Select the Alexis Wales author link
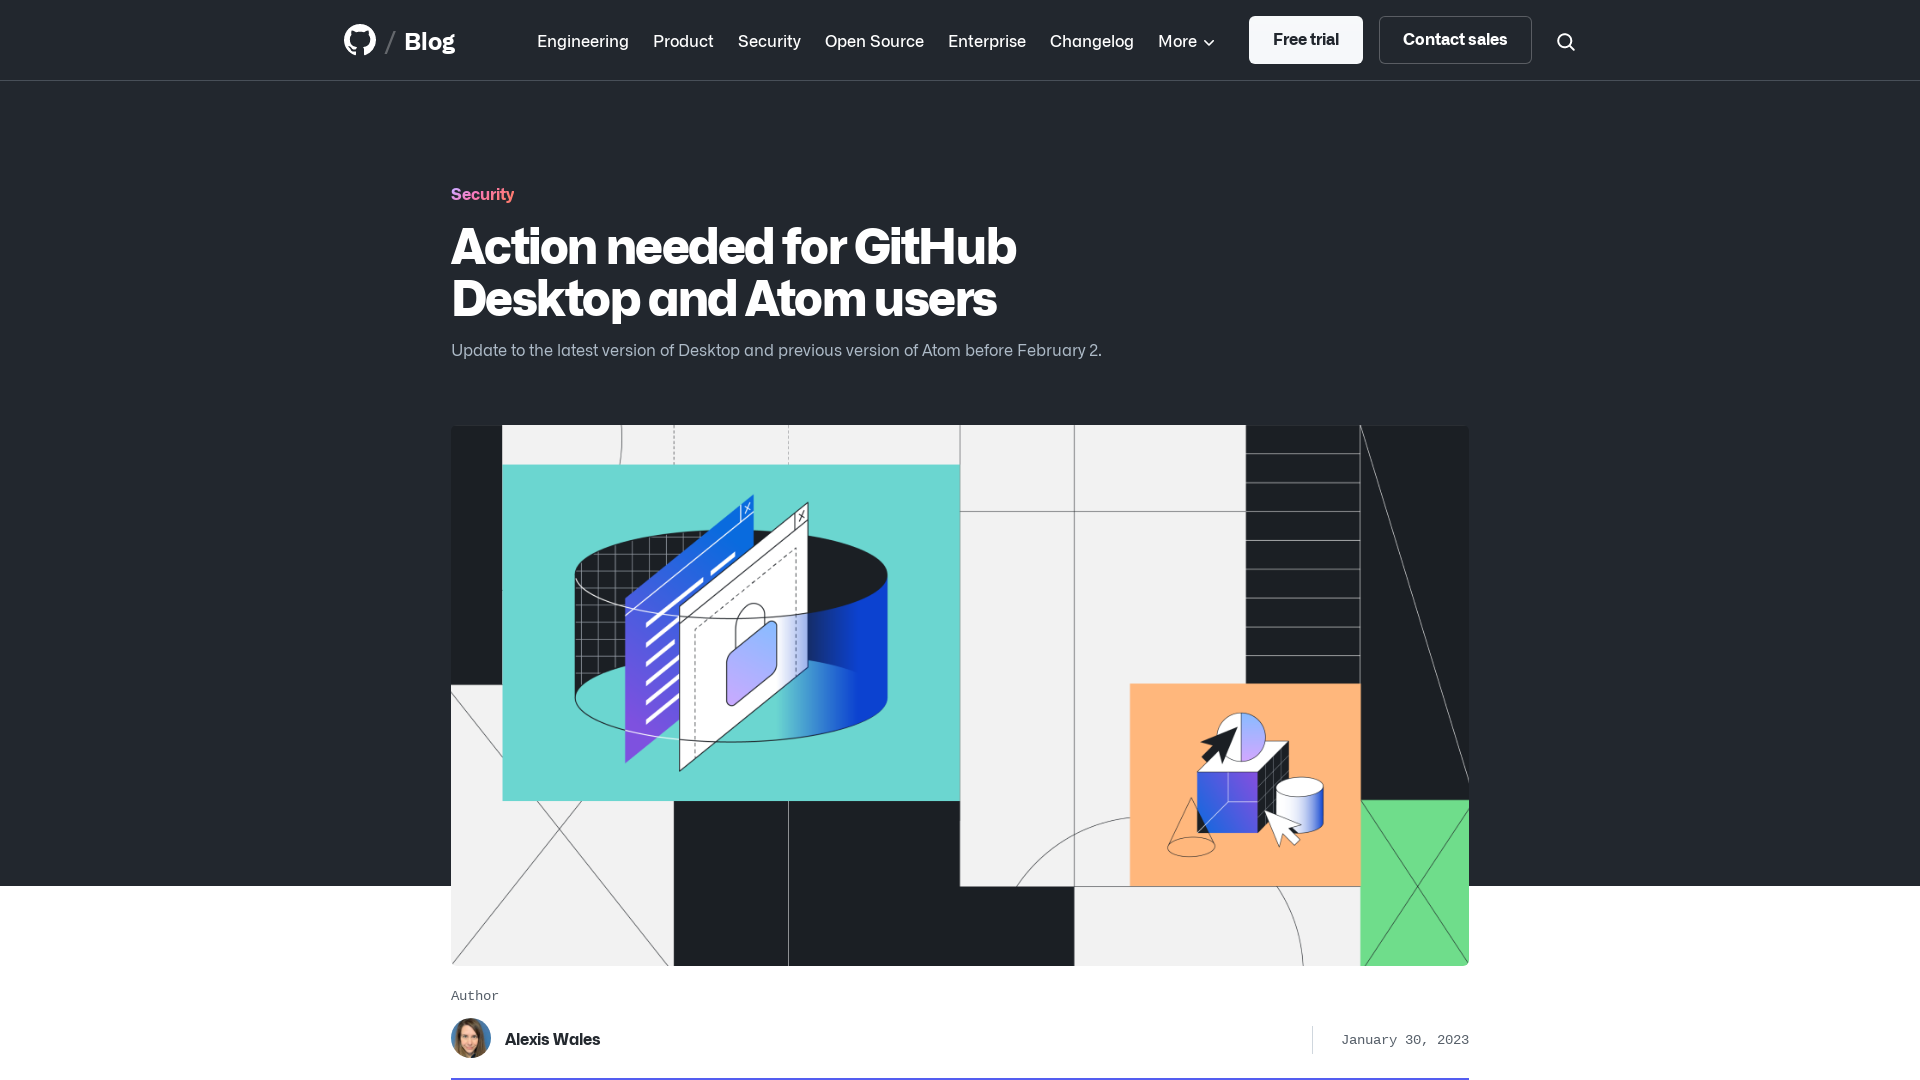1920x1080 pixels. [x=551, y=1038]
